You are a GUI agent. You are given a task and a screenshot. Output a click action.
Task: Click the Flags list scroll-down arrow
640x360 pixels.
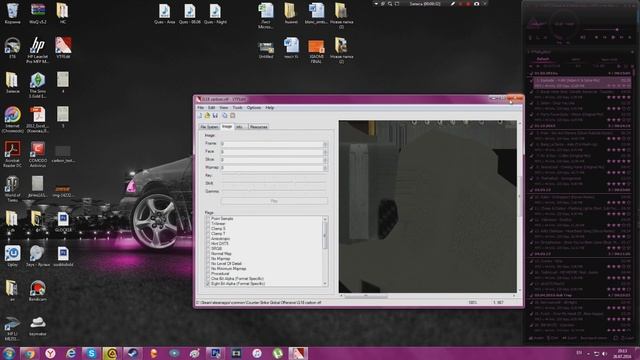coord(325,283)
